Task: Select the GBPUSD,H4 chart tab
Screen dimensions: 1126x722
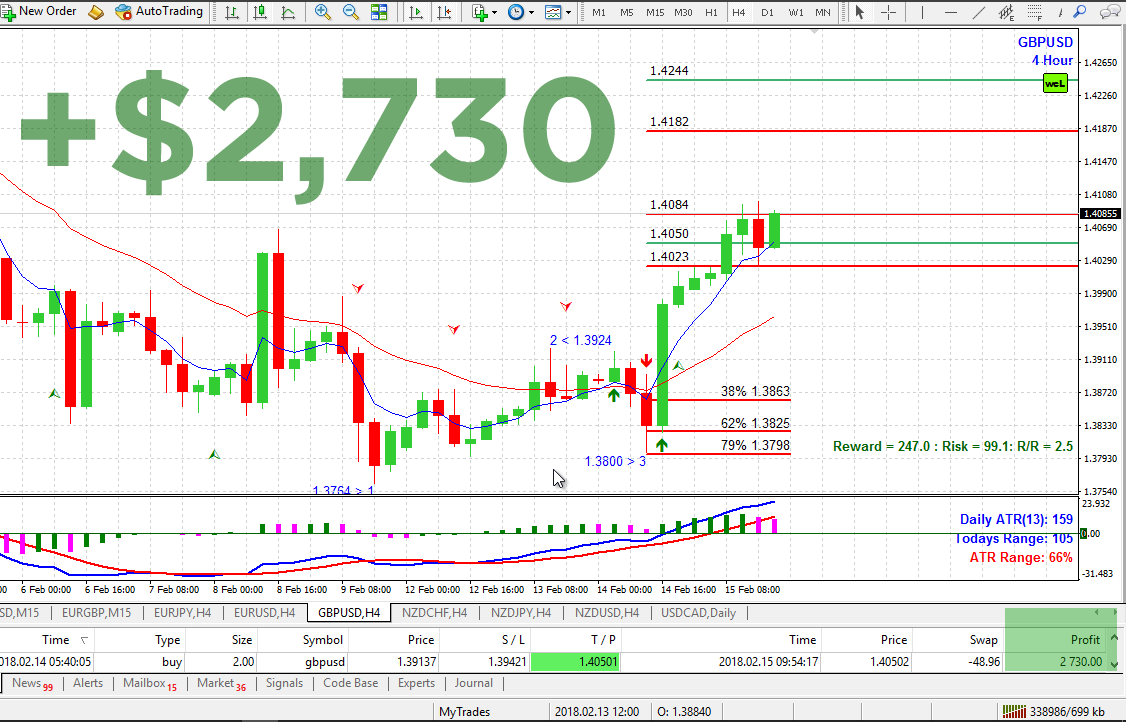Action: 349,613
